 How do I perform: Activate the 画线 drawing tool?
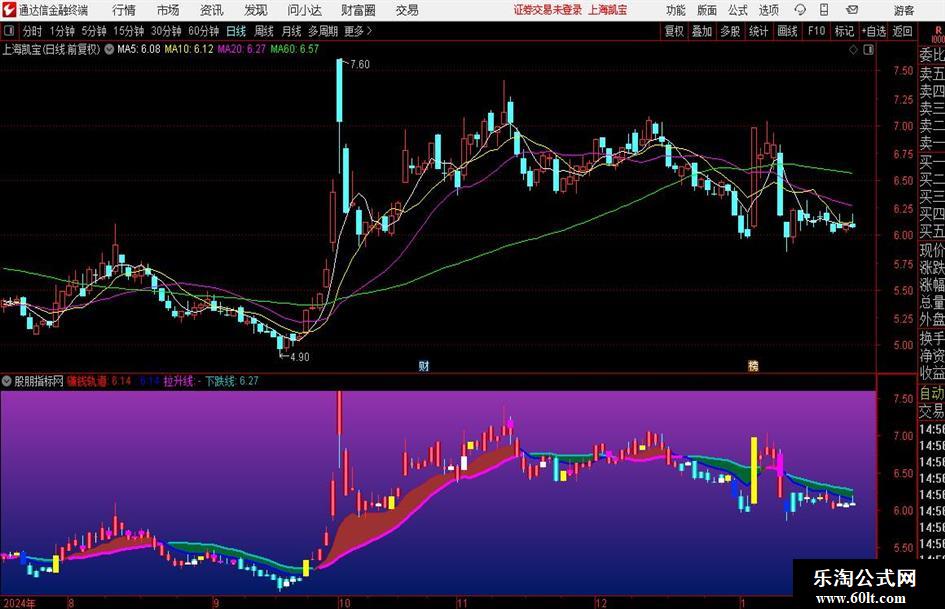pos(787,31)
